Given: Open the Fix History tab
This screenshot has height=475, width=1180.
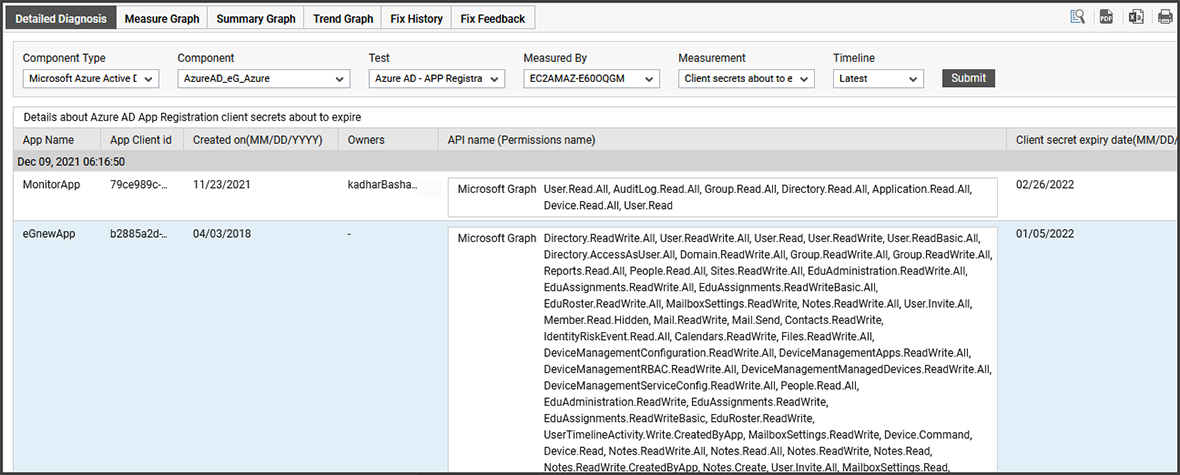Looking at the screenshot, I should (416, 19).
